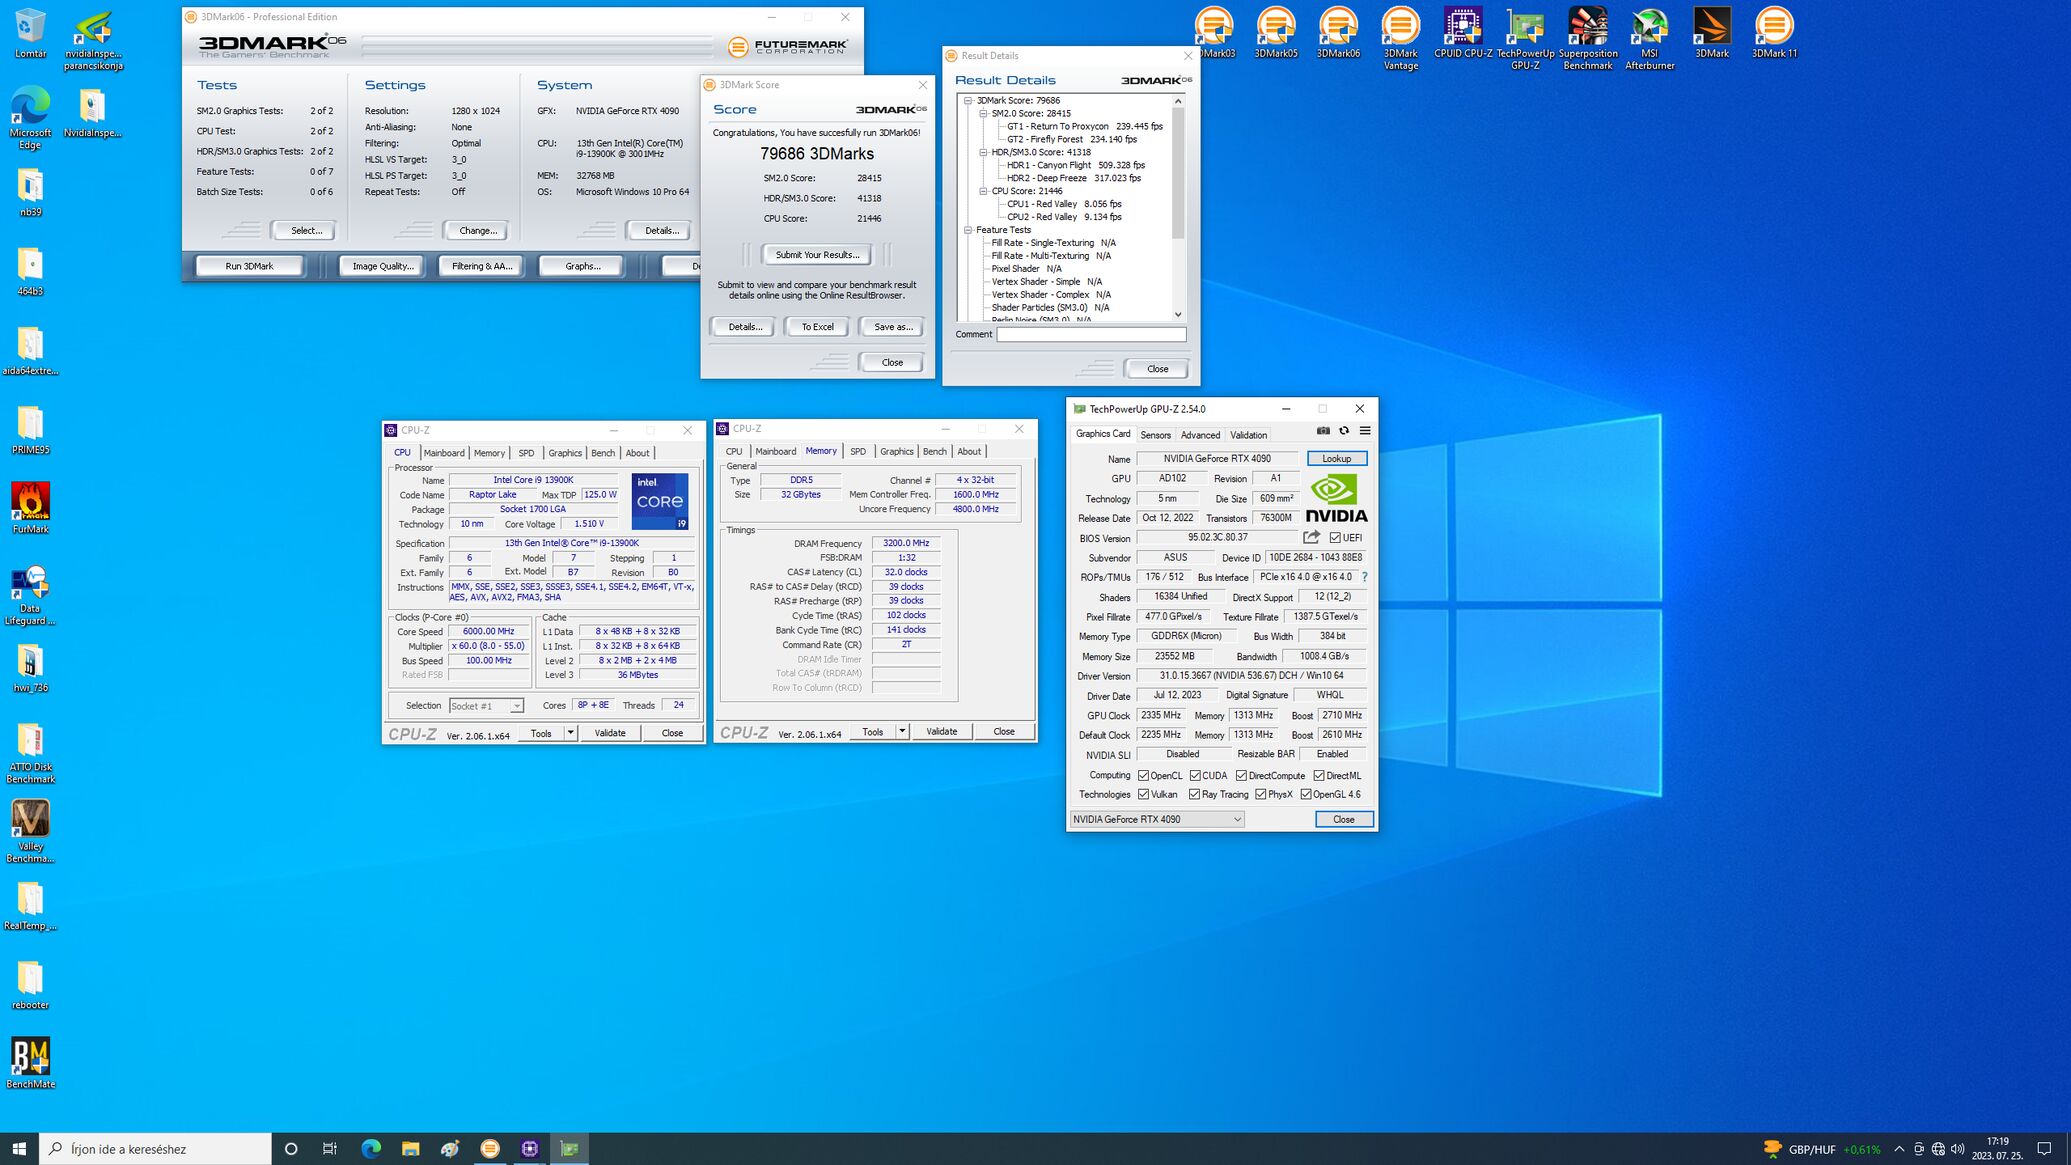Open the Lomtár recycle bin
The height and width of the screenshot is (1165, 2071).
30,32
